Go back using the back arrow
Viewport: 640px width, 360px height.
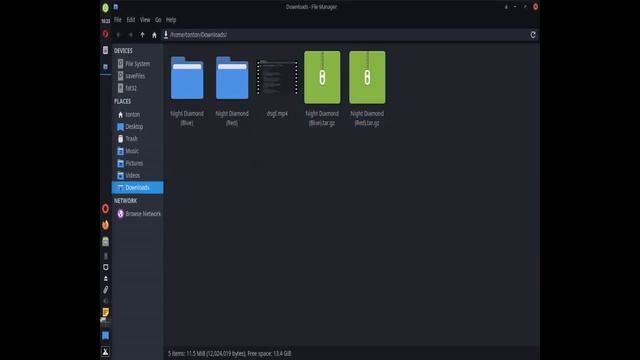click(x=118, y=35)
